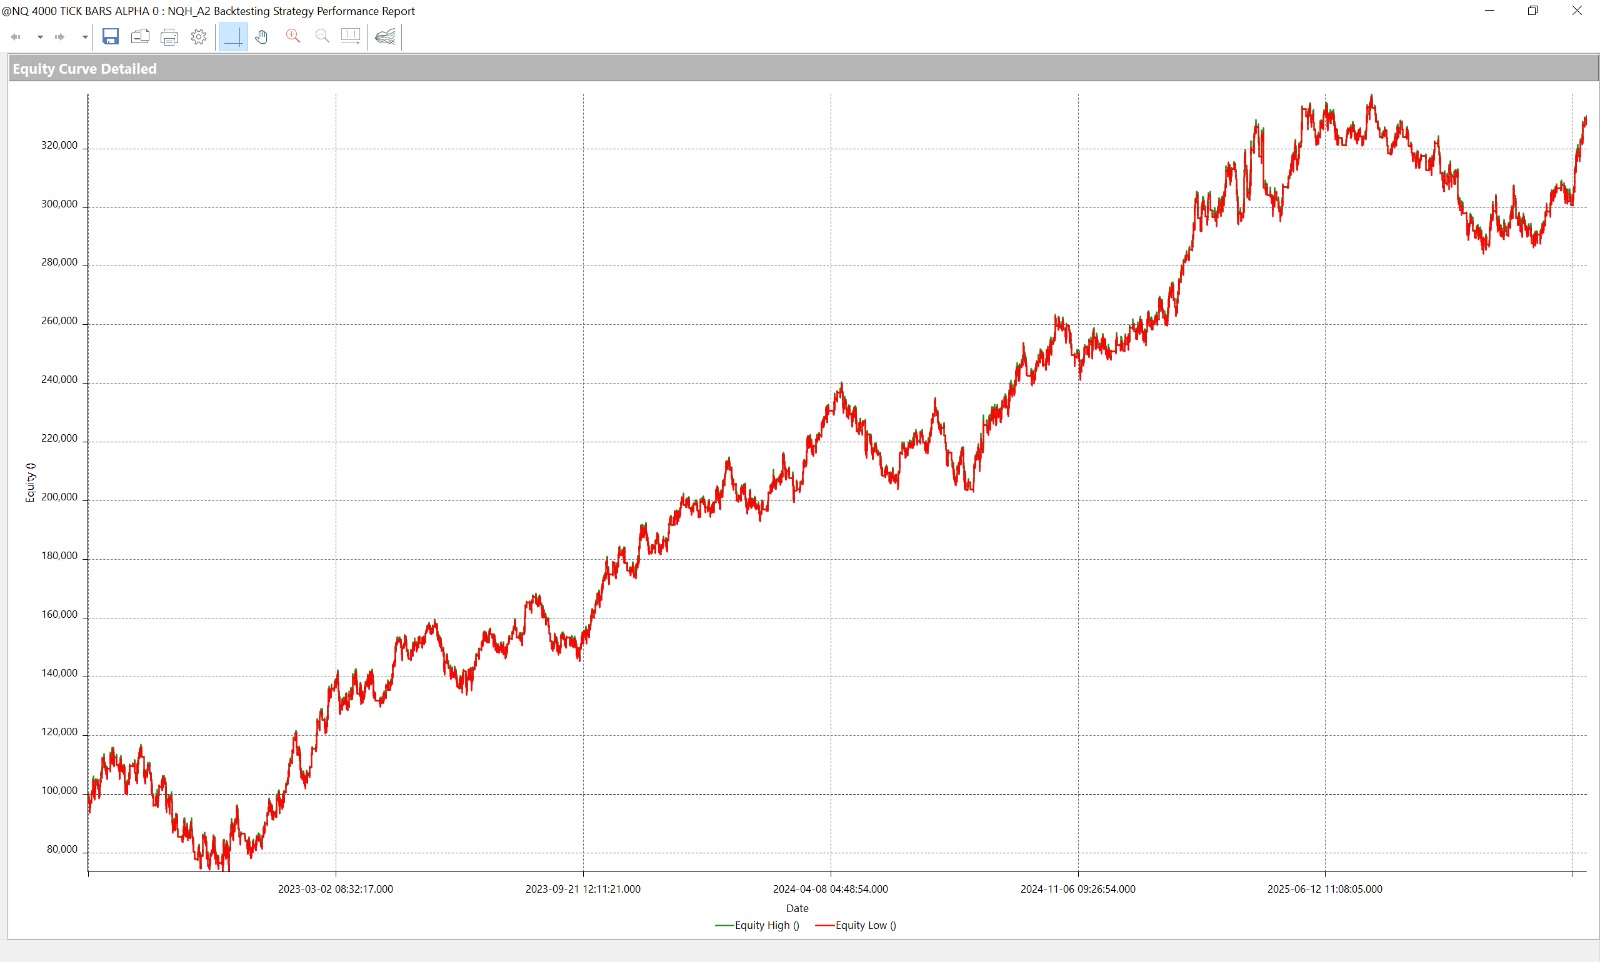Click the Equity Low legend entry

click(856, 926)
